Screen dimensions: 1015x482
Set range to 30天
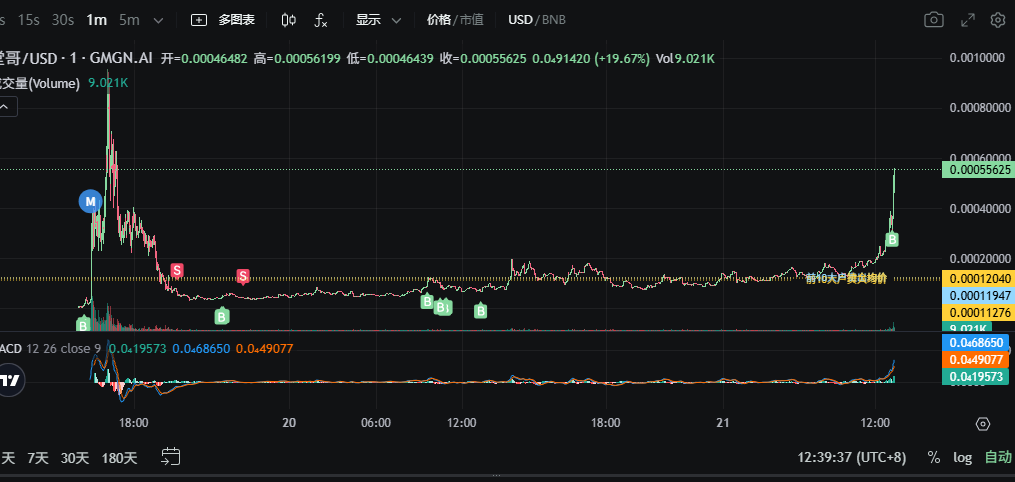coord(75,458)
